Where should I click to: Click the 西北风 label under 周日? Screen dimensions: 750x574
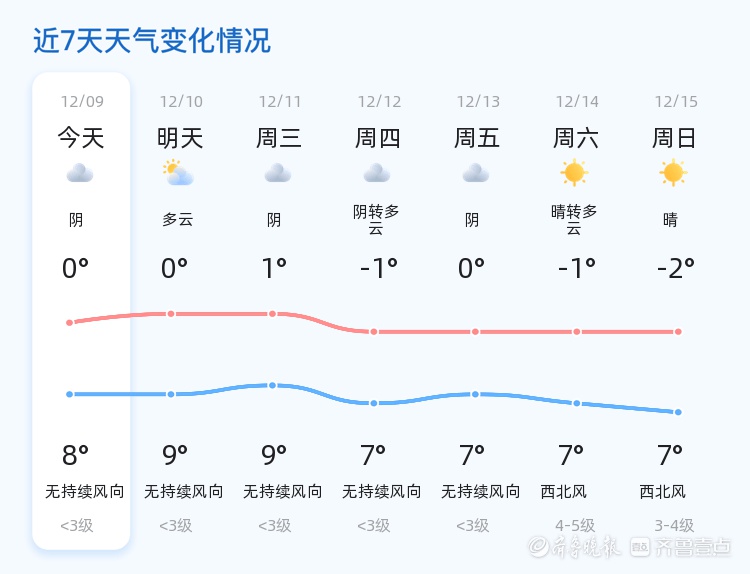(663, 492)
